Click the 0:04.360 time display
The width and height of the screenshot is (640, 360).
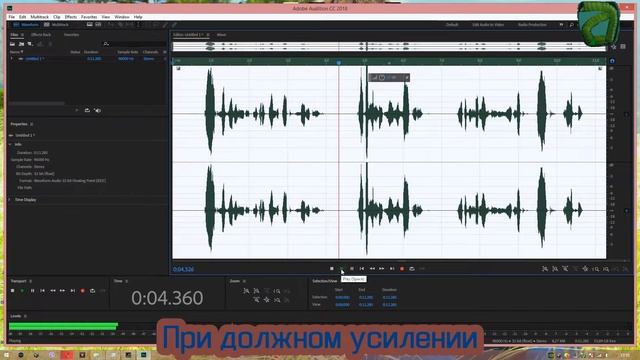(x=167, y=298)
